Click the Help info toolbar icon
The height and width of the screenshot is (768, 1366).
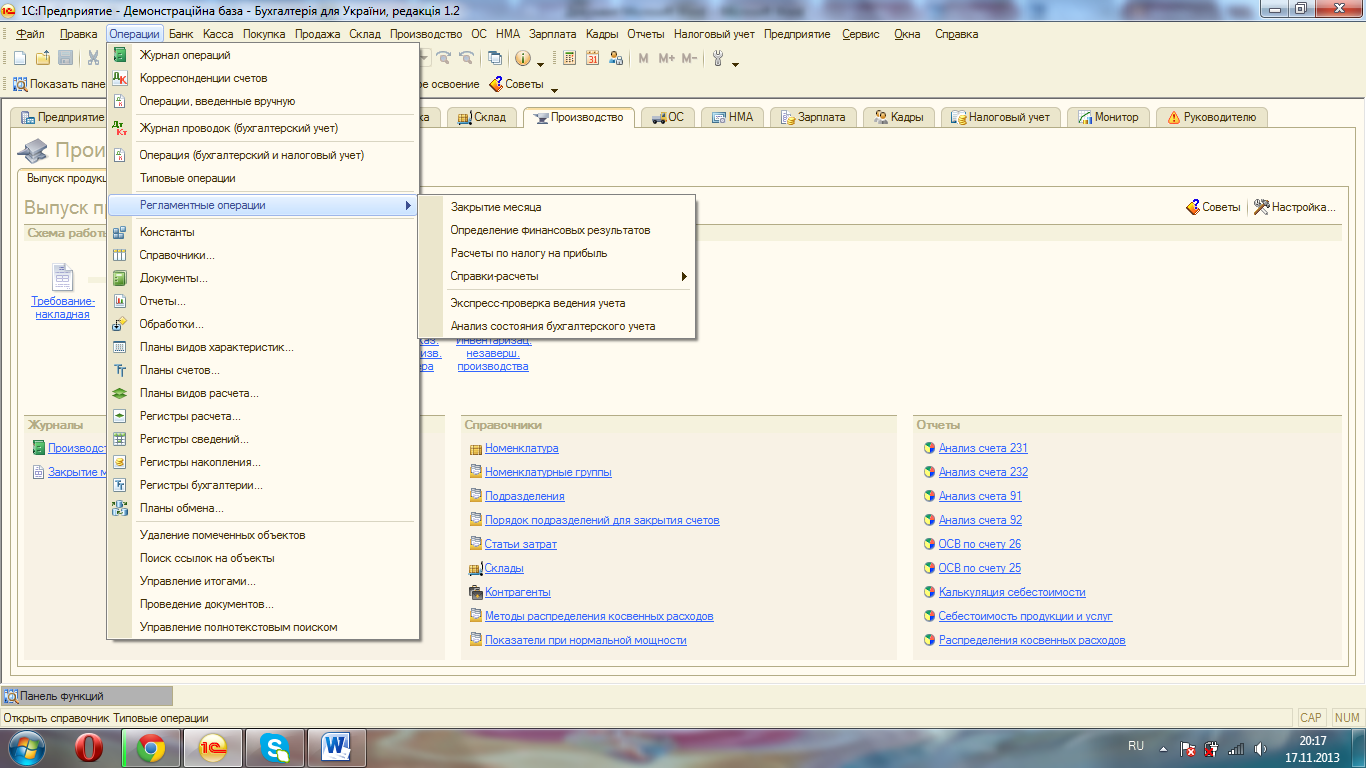pos(522,58)
